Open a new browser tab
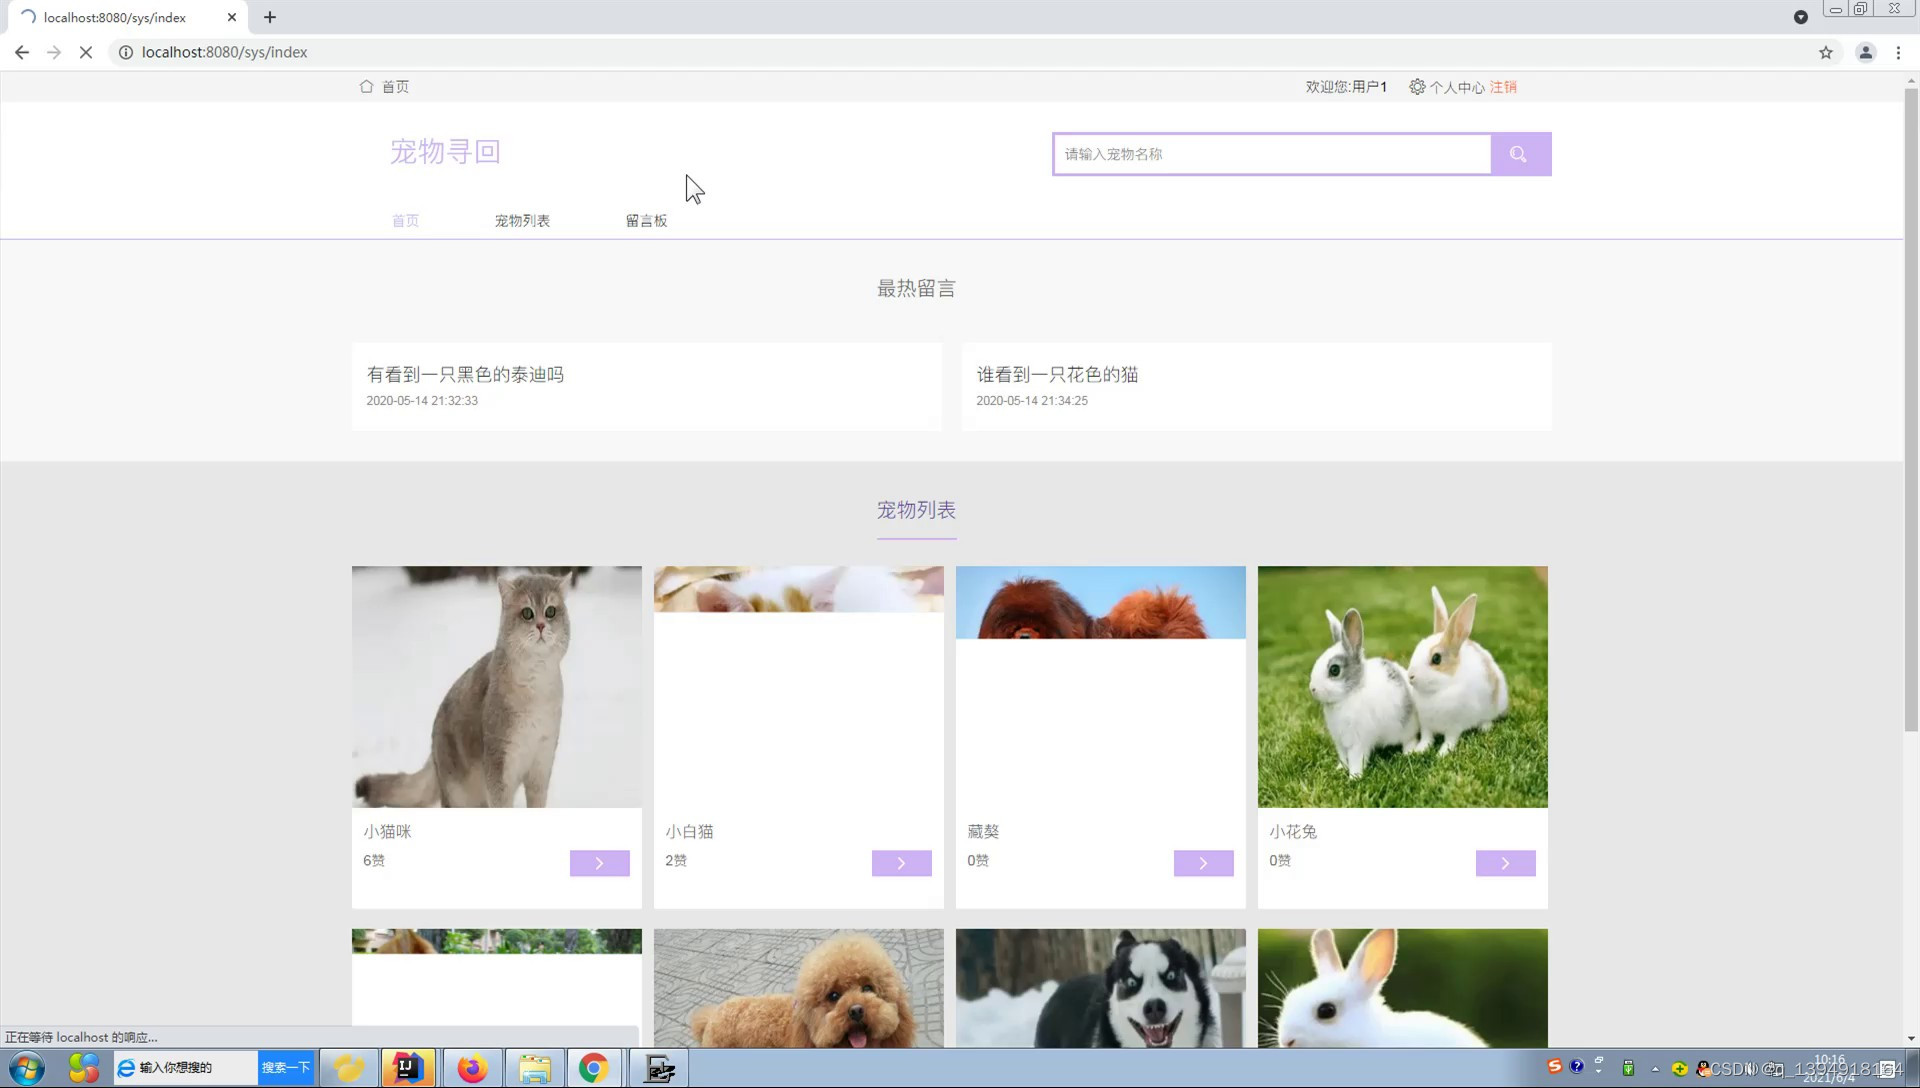1920x1088 pixels. click(x=270, y=17)
